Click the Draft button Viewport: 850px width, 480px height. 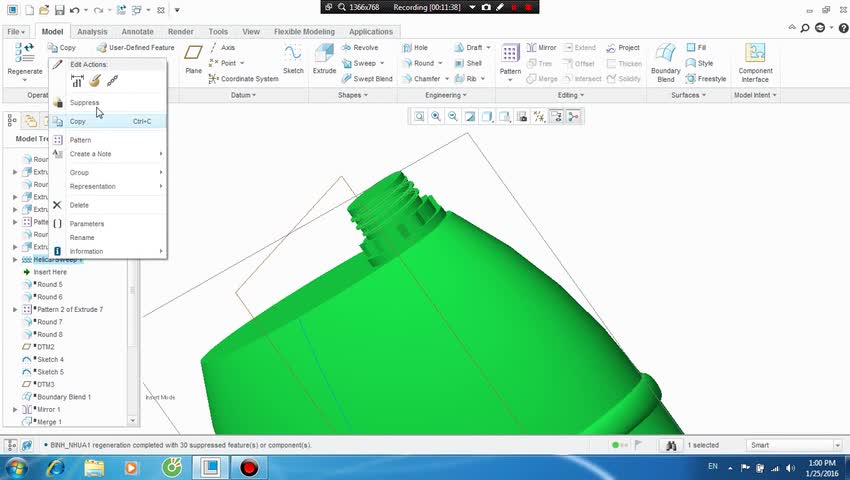[472, 48]
